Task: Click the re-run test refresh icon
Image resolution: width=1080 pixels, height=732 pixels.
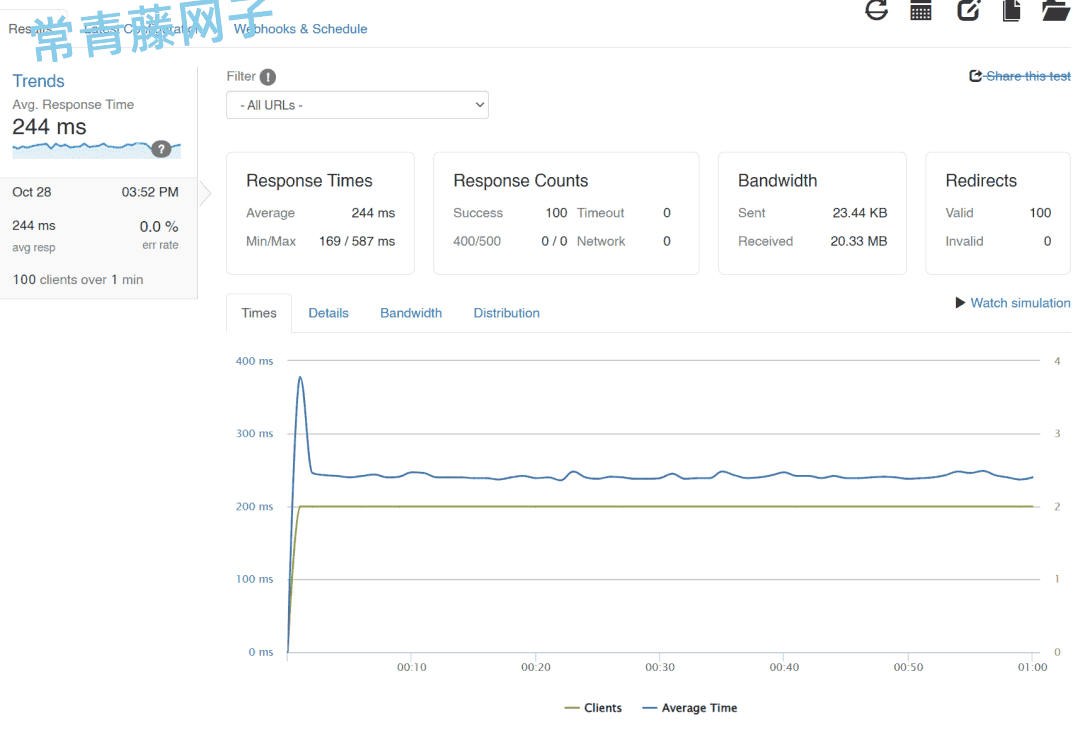Action: (876, 10)
